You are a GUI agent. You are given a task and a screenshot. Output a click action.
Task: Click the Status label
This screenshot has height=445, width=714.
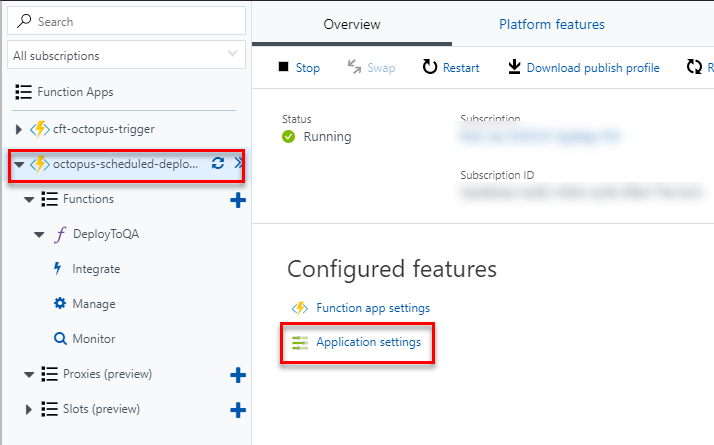coord(296,119)
